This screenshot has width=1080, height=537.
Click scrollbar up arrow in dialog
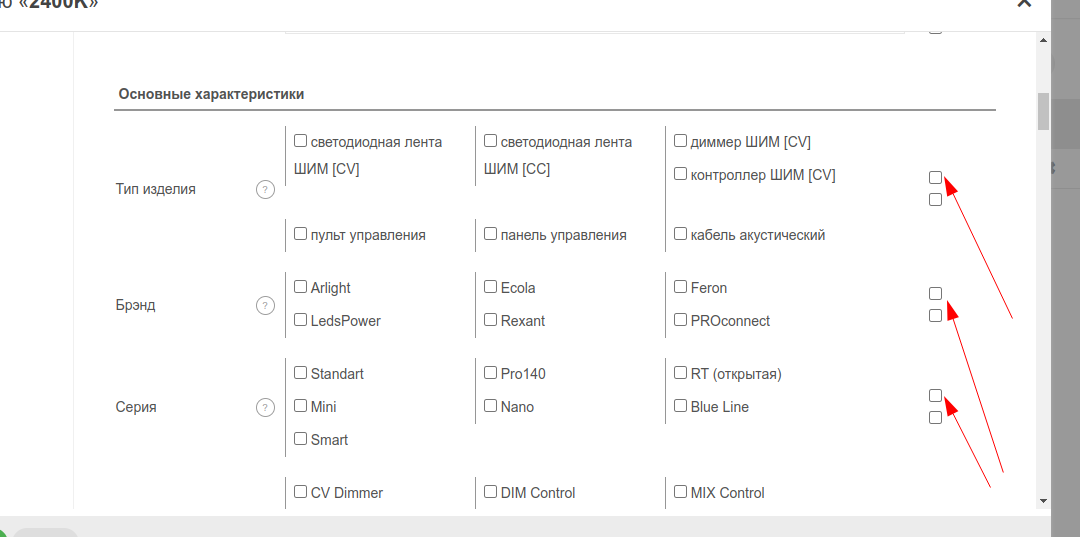click(x=1043, y=42)
